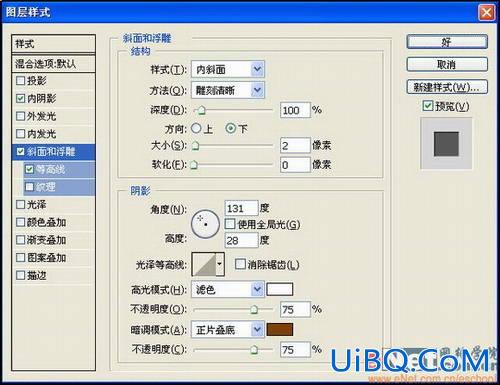Open the 暗调模式 shadow mode dropdown

[x=228, y=330]
